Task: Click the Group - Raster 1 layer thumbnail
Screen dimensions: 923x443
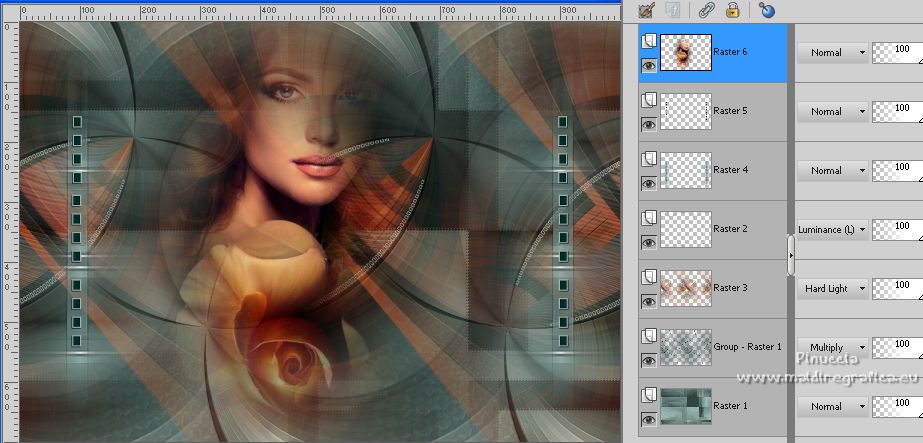Action: 686,347
